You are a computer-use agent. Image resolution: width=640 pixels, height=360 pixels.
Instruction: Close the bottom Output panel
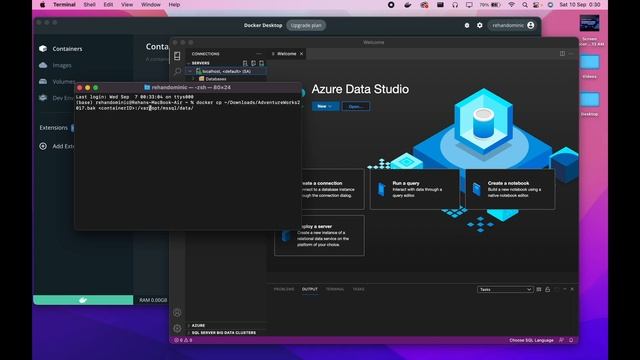click(x=572, y=289)
